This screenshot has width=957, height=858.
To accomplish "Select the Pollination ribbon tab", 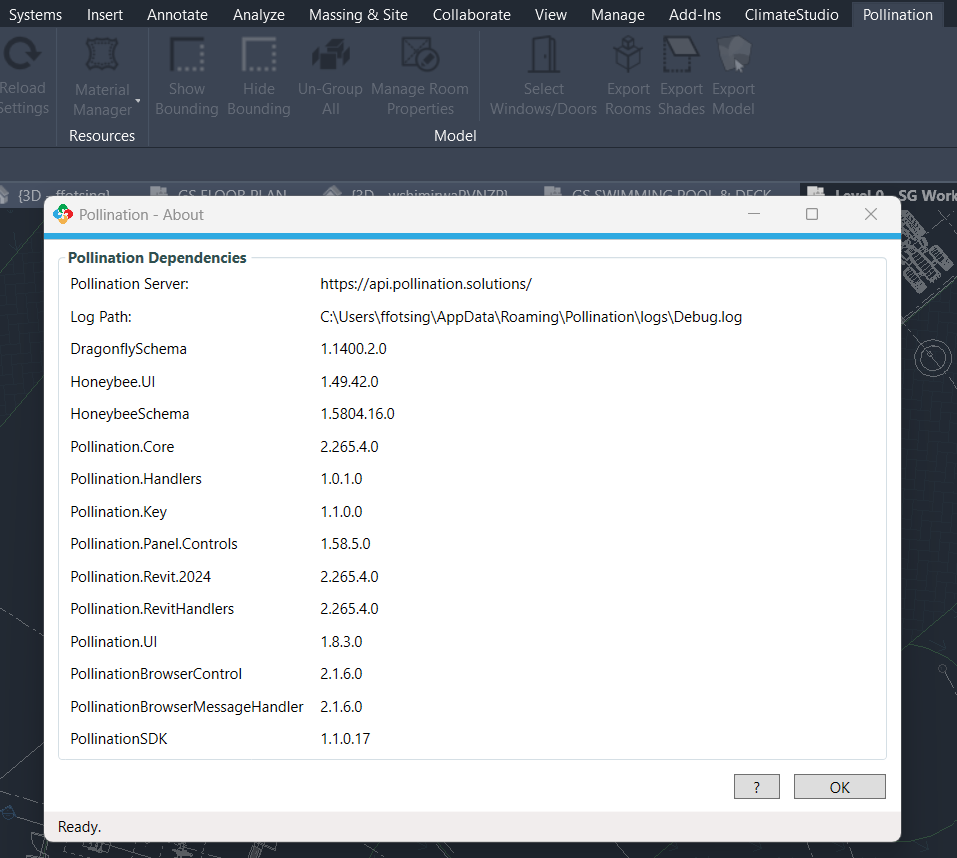I will pyautogui.click(x=898, y=15).
